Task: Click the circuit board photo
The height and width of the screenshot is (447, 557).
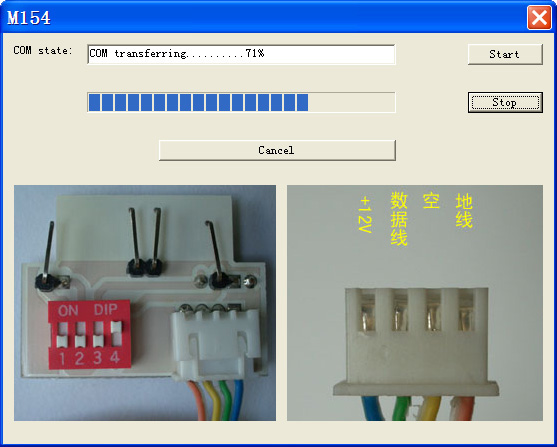Action: pos(145,303)
